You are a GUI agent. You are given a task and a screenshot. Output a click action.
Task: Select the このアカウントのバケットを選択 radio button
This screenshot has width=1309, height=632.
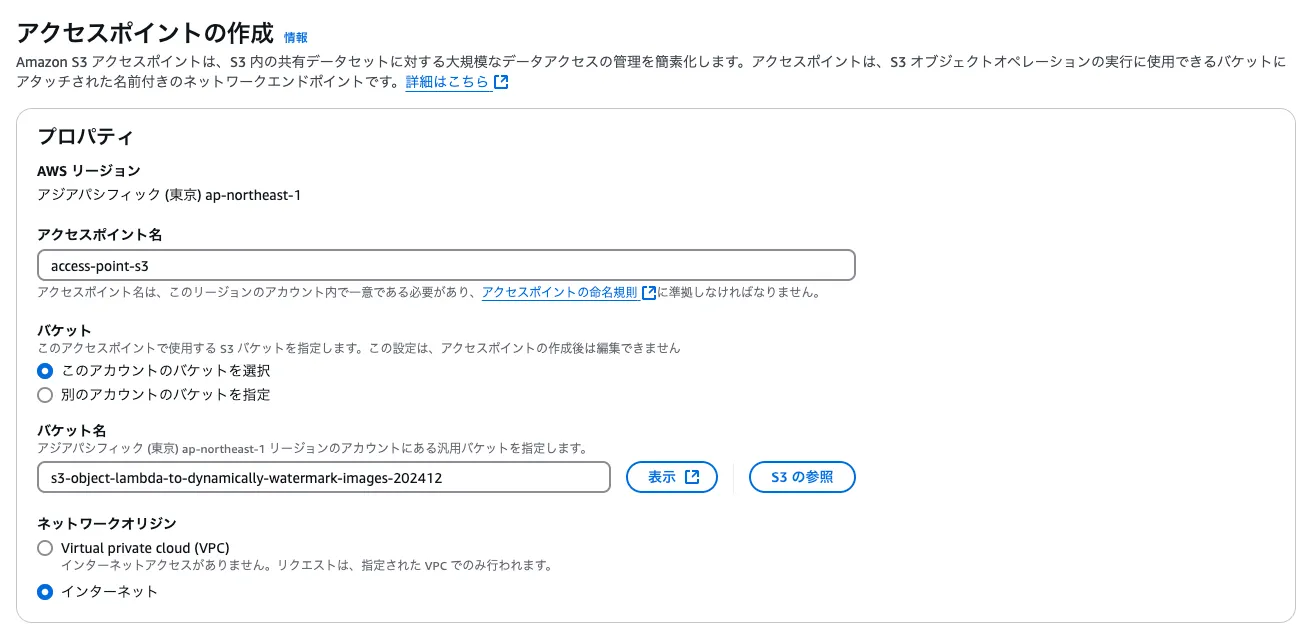pos(45,371)
